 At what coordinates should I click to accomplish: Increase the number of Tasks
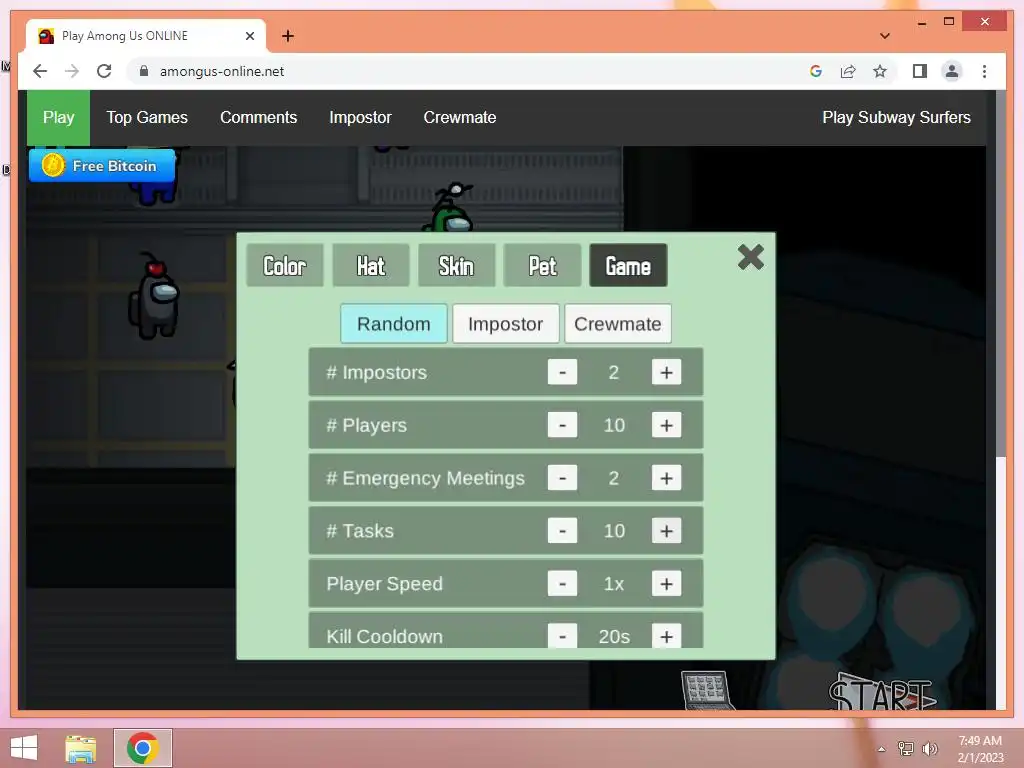point(666,531)
